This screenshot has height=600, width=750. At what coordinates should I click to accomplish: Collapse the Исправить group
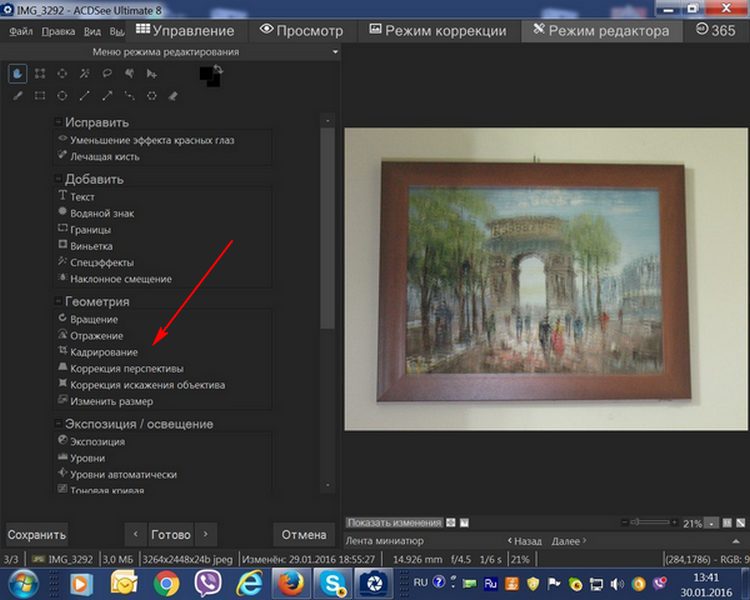[58, 122]
